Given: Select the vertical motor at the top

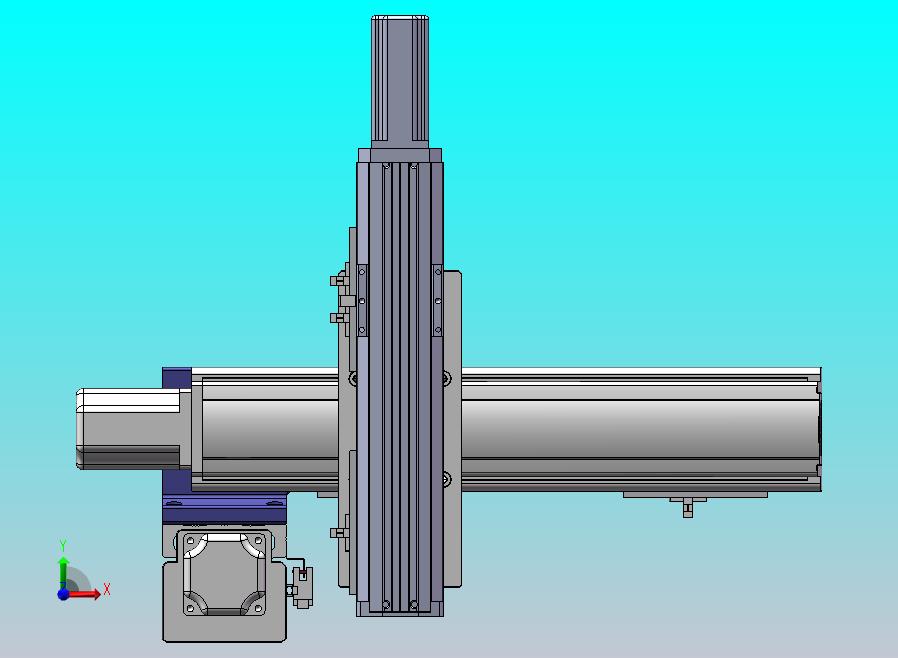Looking at the screenshot, I should click(x=400, y=82).
